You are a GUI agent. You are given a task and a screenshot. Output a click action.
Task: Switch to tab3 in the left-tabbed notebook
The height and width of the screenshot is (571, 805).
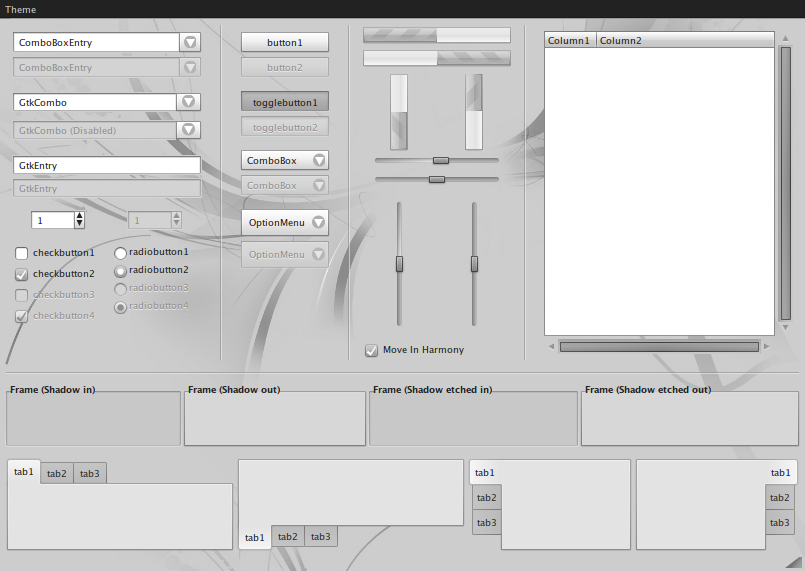[487, 522]
